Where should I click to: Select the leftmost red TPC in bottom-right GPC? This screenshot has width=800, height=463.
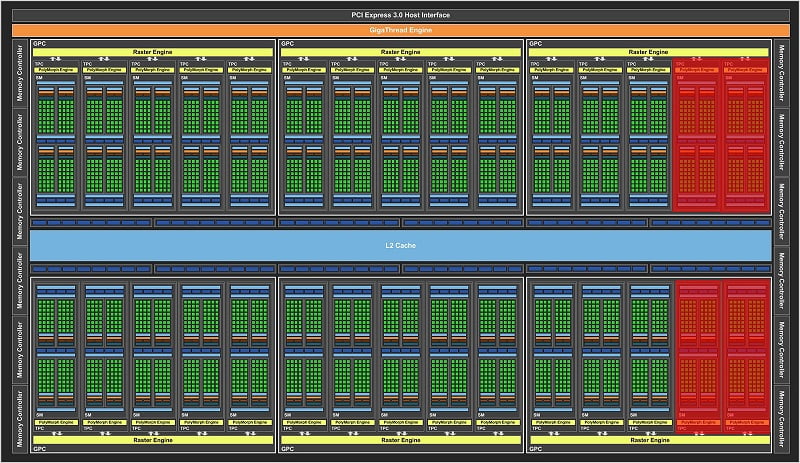[x=697, y=355]
